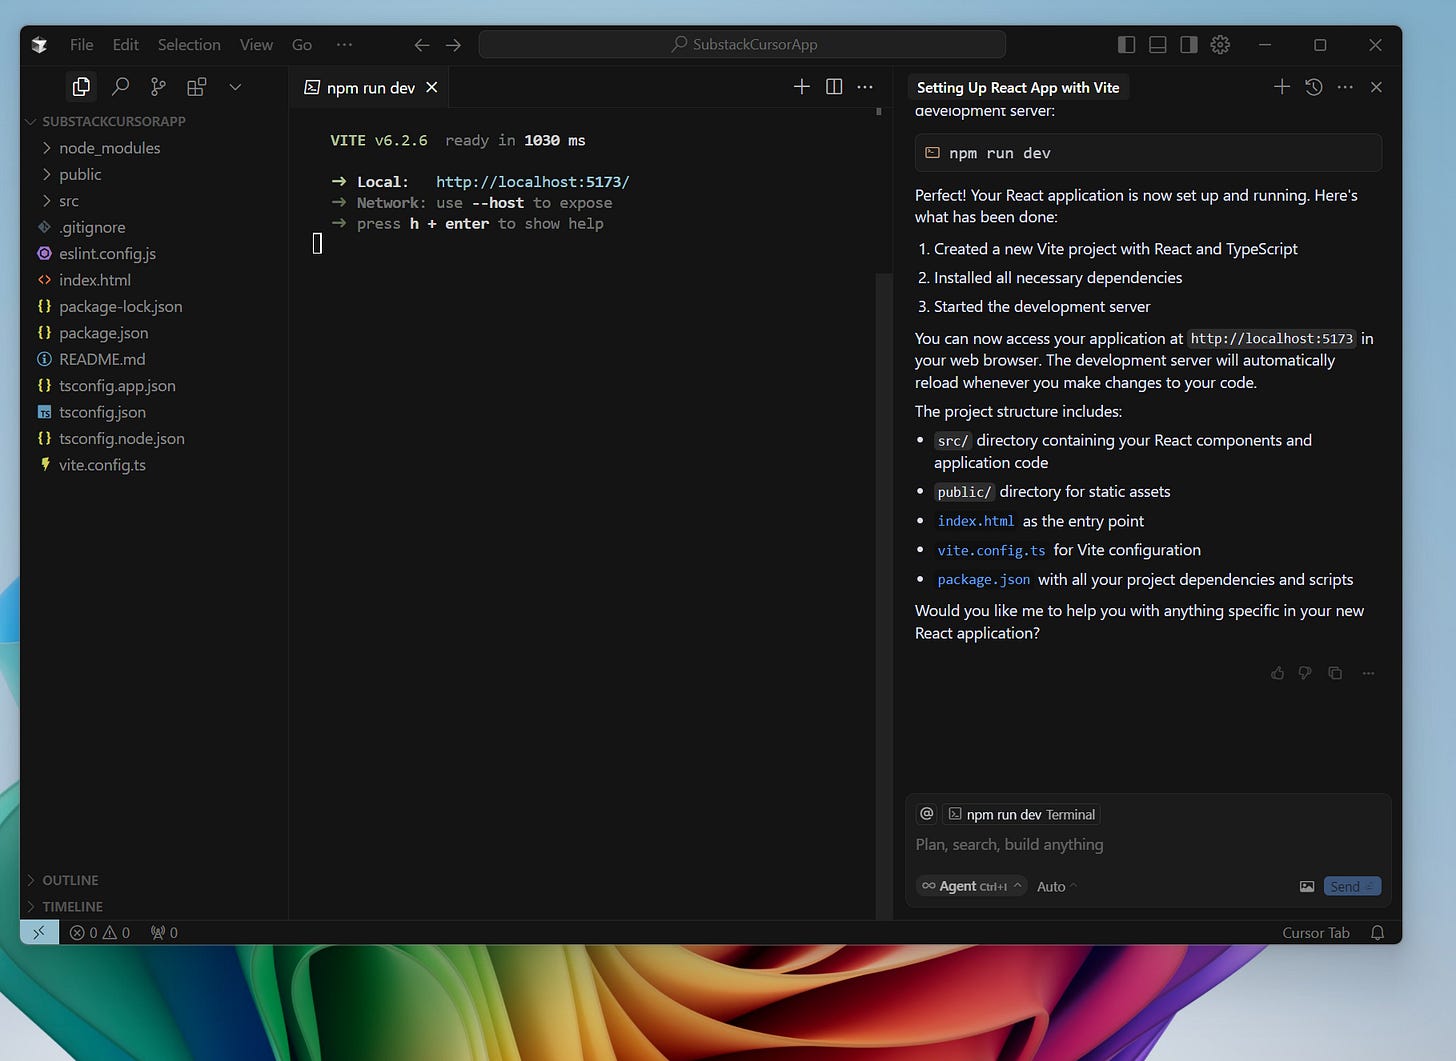Navigate forward with the right arrow

pos(453,45)
